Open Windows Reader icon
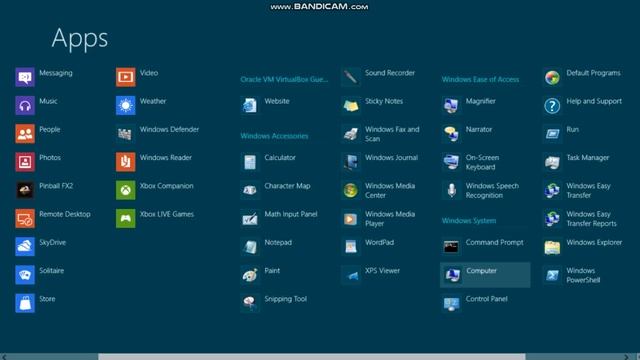 [x=126, y=162]
